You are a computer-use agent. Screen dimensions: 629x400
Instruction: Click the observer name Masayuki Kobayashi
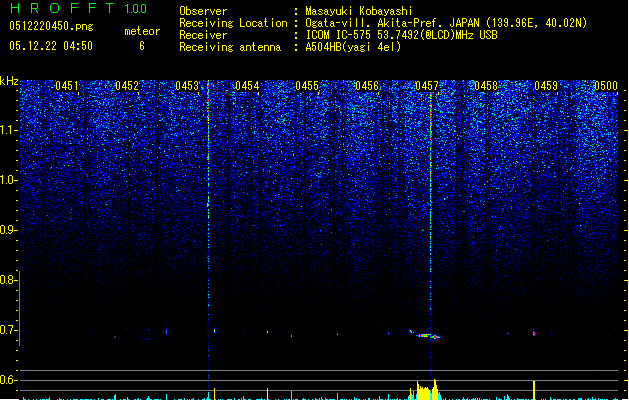(x=359, y=11)
